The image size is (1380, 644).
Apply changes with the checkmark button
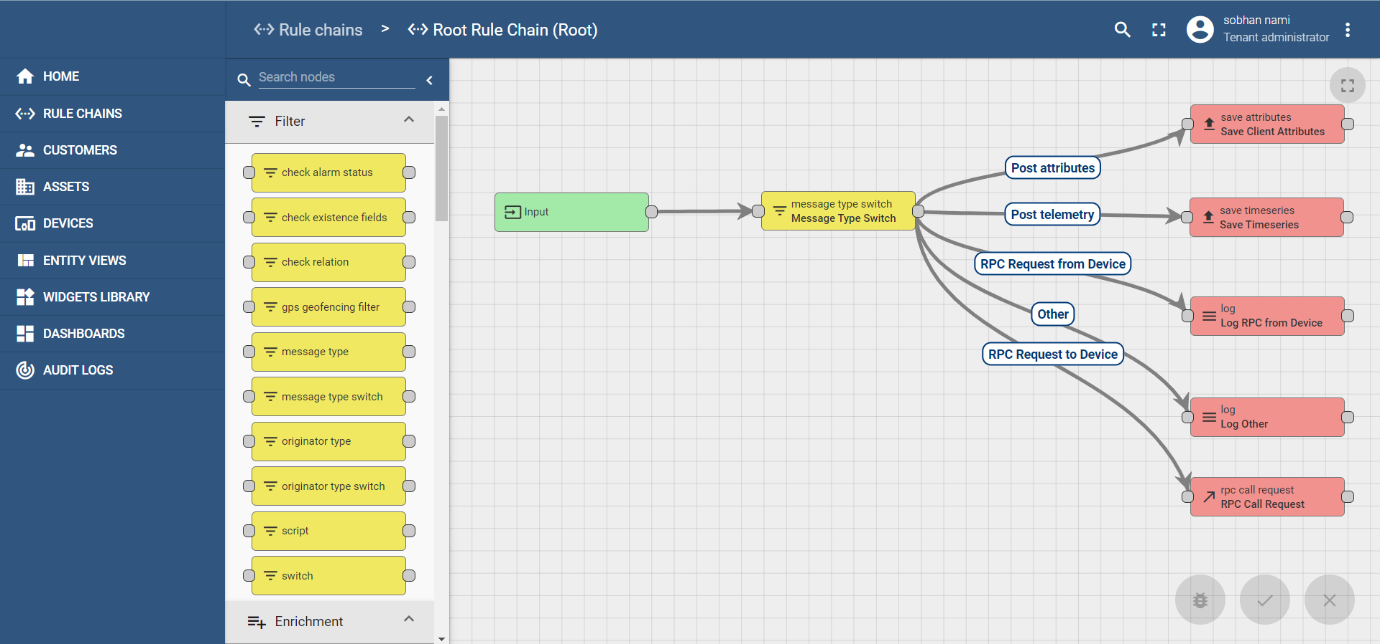[x=1265, y=600]
